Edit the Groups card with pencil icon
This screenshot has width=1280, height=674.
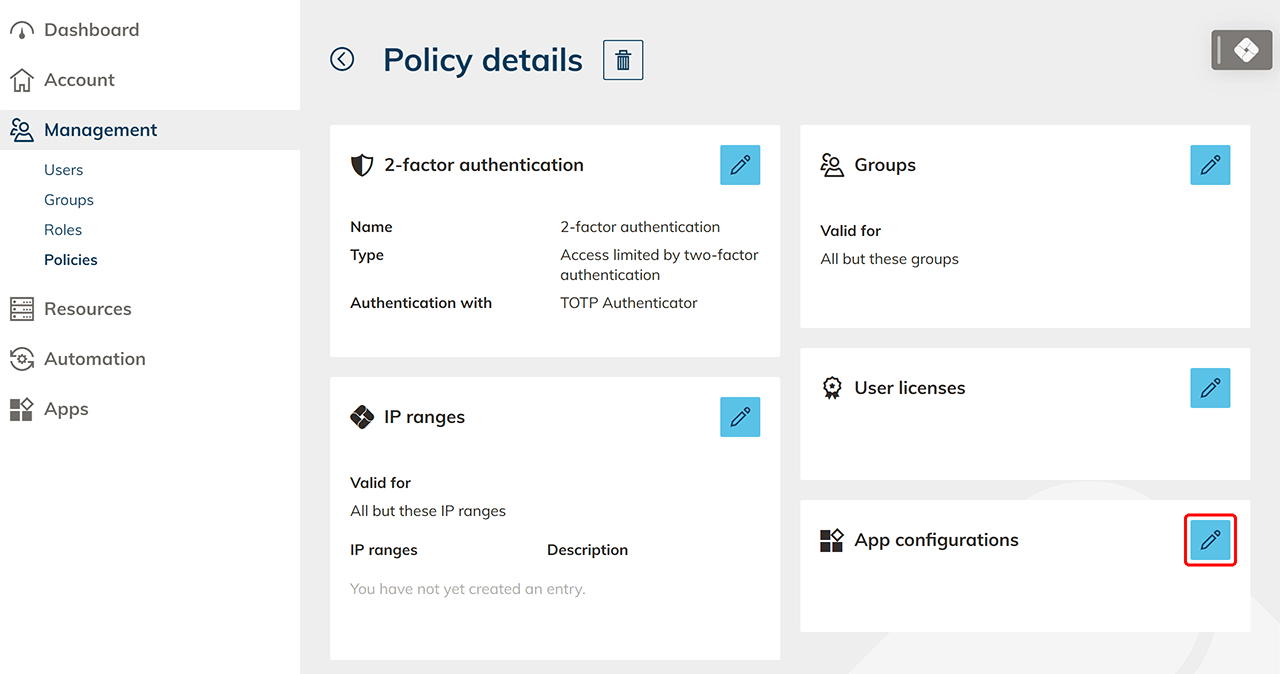point(1210,165)
